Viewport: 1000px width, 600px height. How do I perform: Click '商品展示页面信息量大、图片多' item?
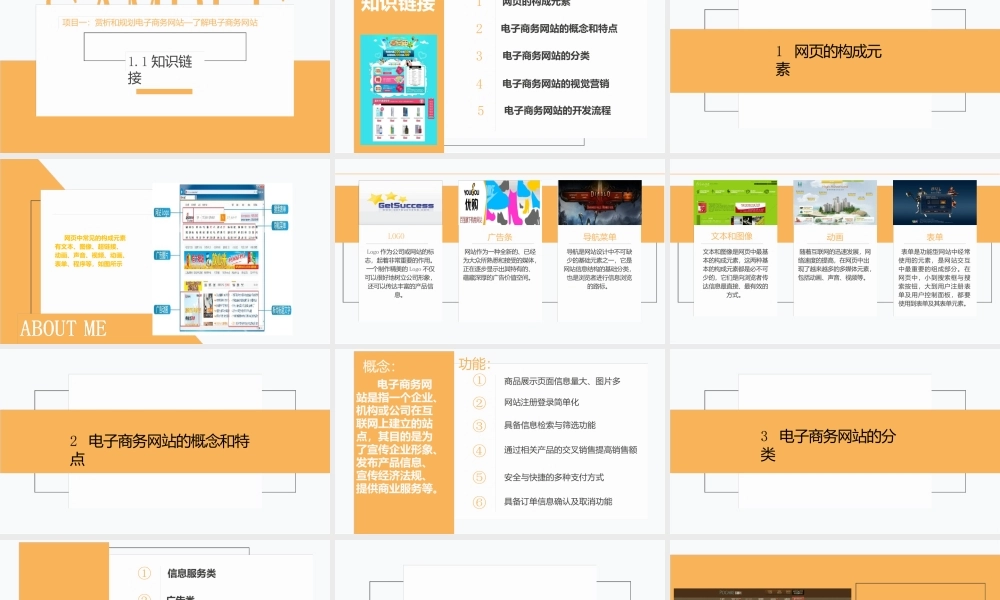coord(562,381)
